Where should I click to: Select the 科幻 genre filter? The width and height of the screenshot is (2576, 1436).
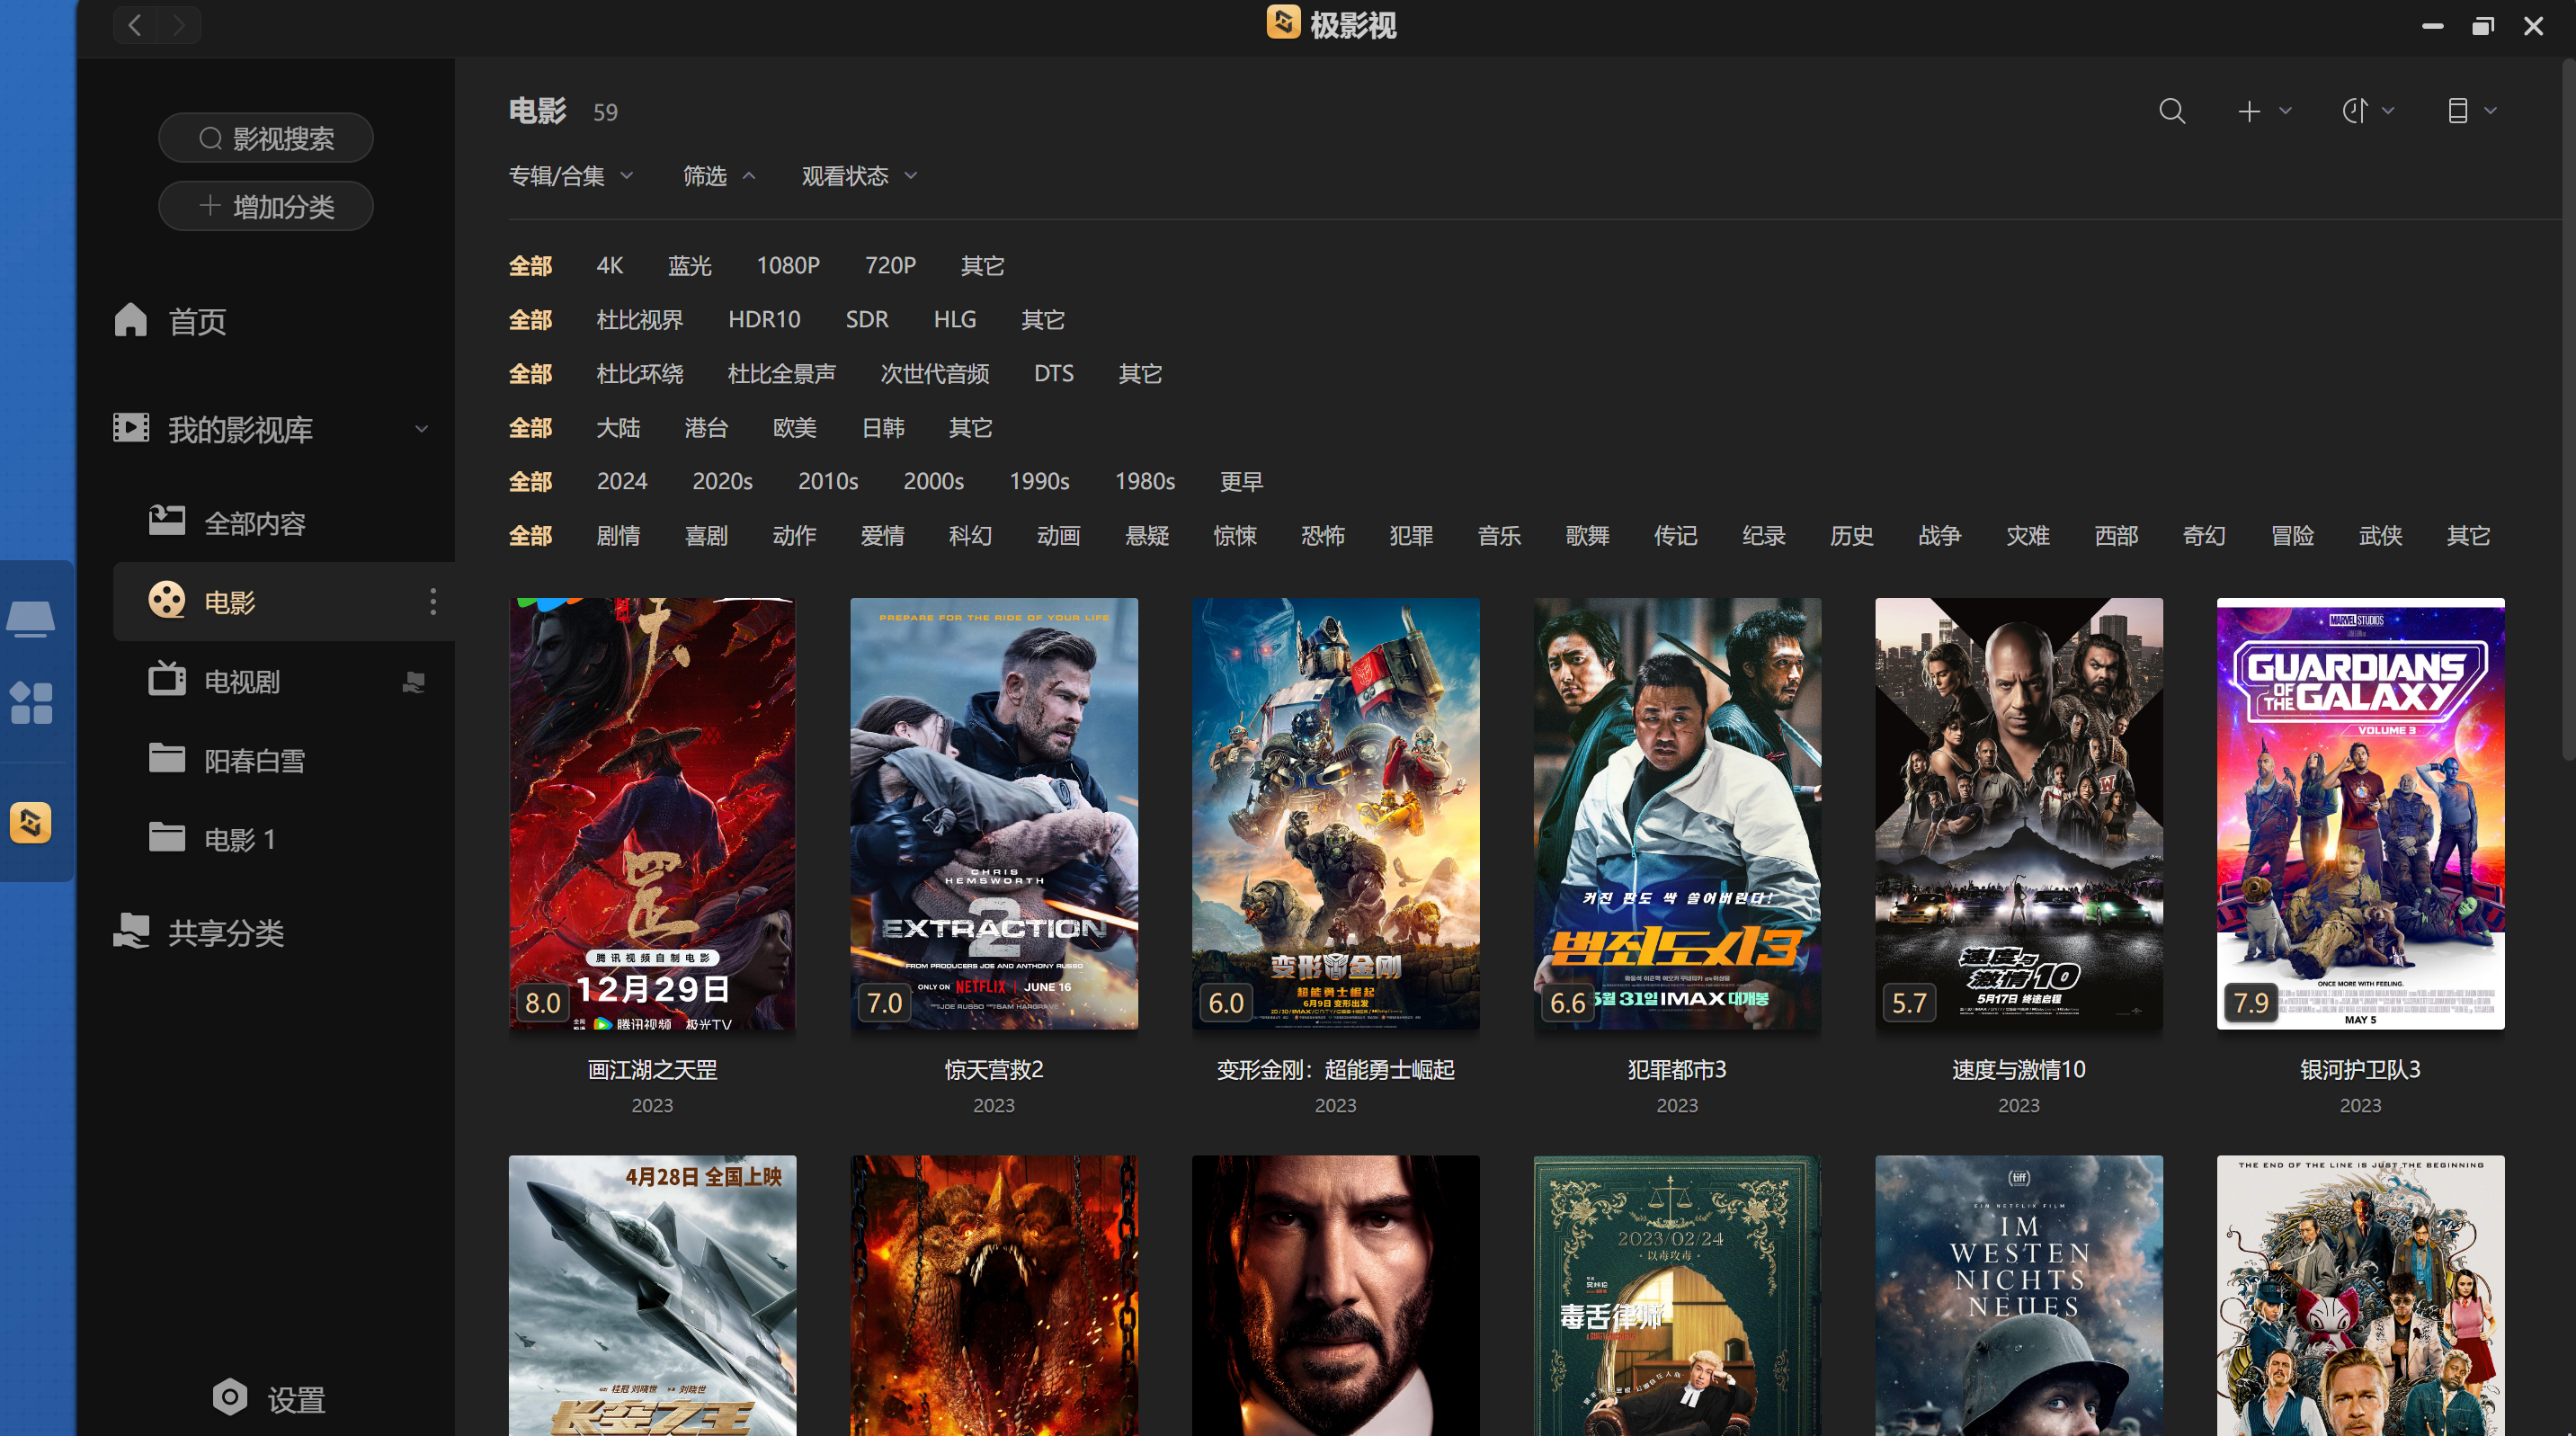[970, 535]
